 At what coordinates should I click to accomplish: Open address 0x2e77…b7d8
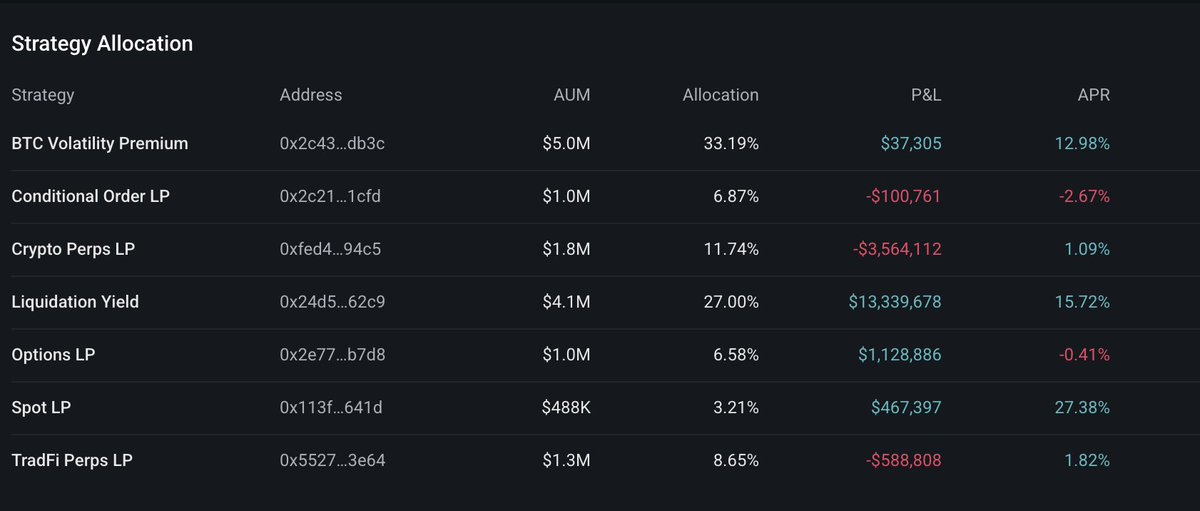[333, 355]
